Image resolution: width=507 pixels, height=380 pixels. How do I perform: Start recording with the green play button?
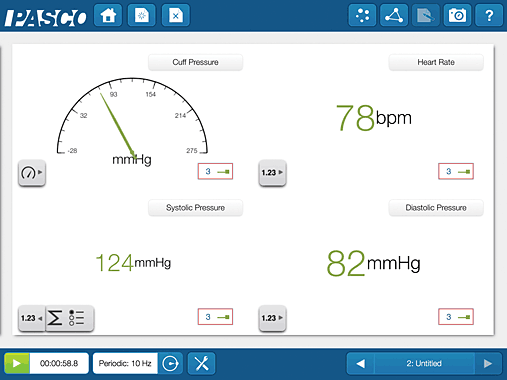pos(17,363)
